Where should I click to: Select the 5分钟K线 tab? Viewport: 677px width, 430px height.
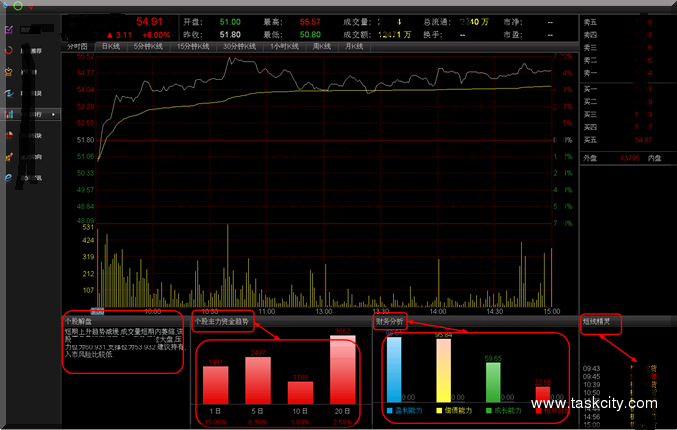click(x=149, y=46)
